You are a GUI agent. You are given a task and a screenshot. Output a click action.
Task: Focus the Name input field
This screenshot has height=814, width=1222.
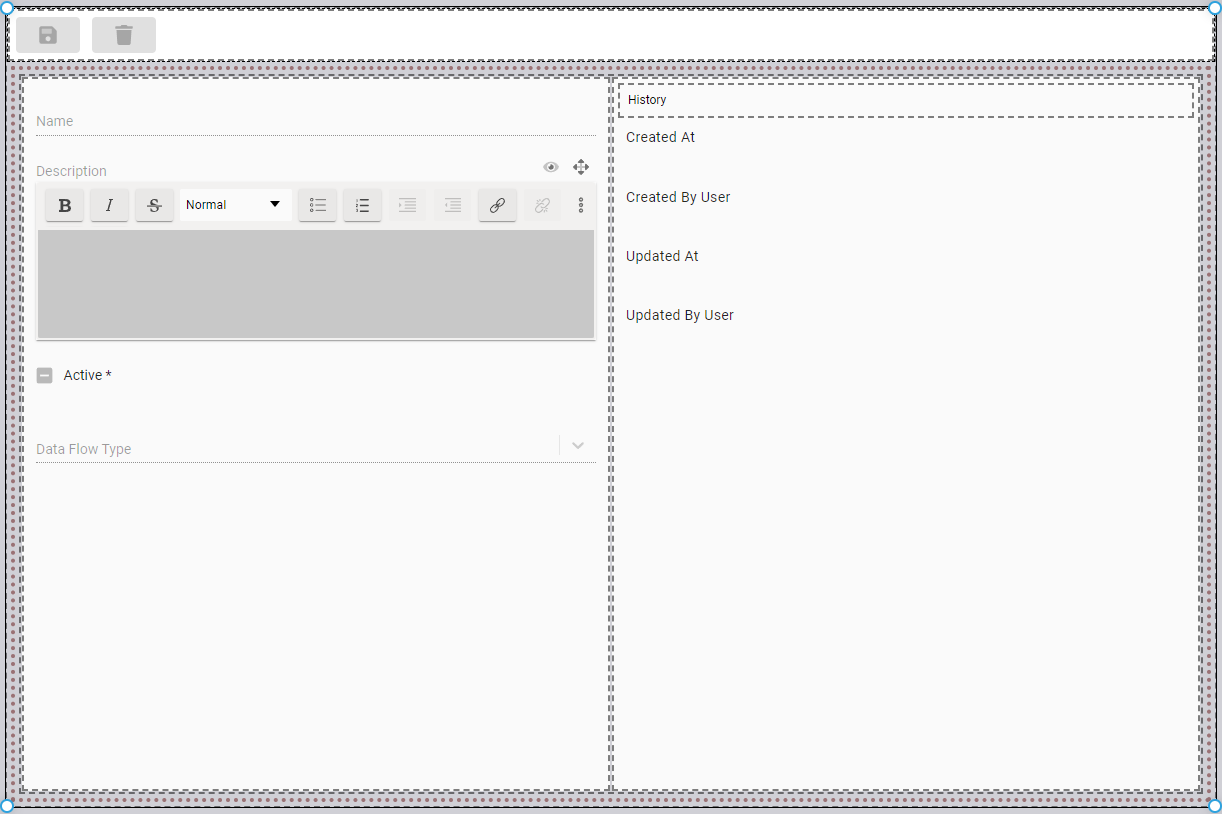pos(316,121)
